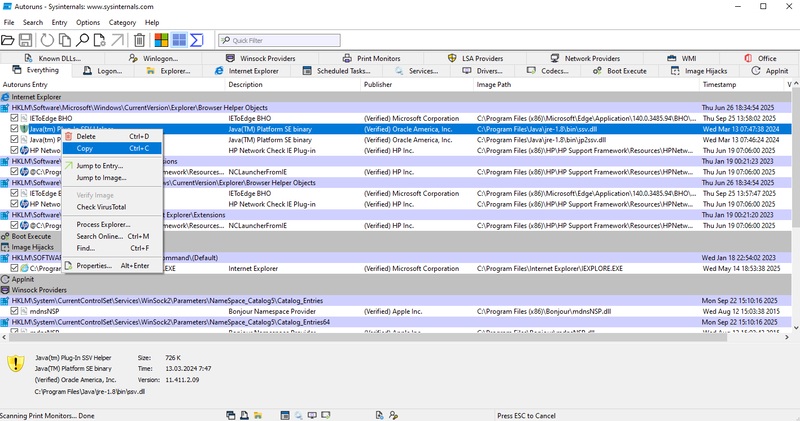Image resolution: width=800 pixels, height=421 pixels.
Task: Click the Find magnifying glass toolbar icon
Action: click(x=83, y=40)
